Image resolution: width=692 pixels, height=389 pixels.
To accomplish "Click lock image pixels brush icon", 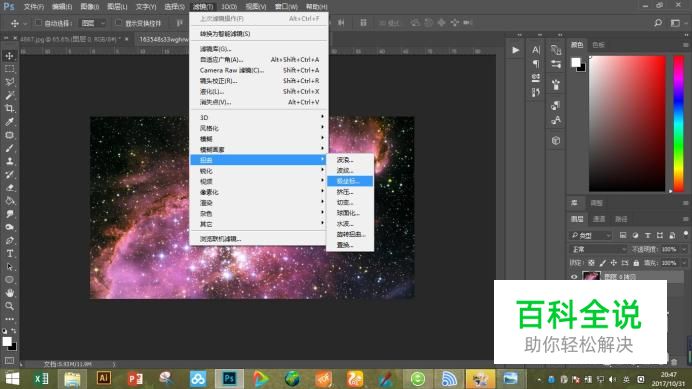I will (602, 263).
